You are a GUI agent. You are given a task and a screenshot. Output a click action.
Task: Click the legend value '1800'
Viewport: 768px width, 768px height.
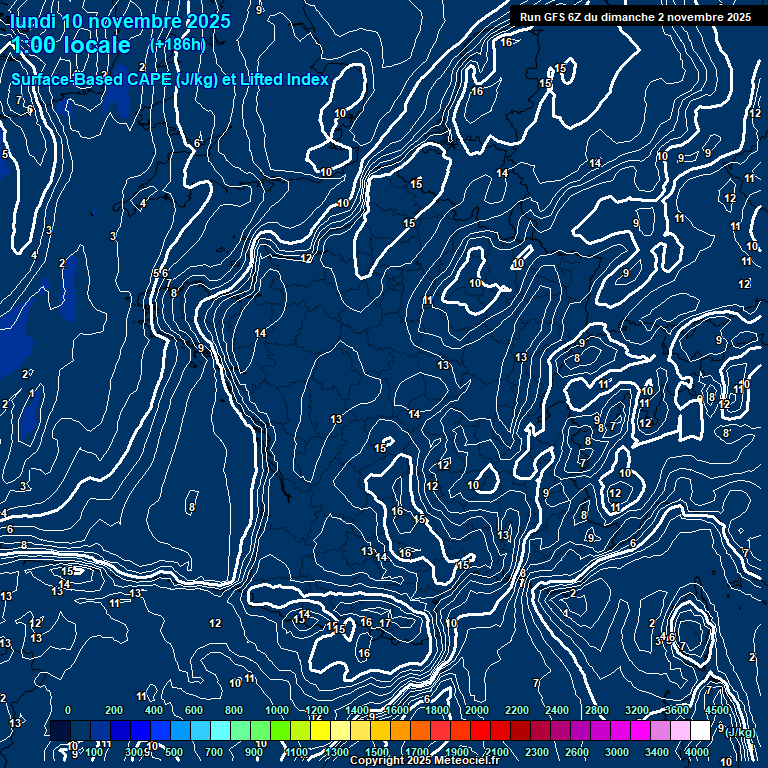pyautogui.click(x=437, y=710)
